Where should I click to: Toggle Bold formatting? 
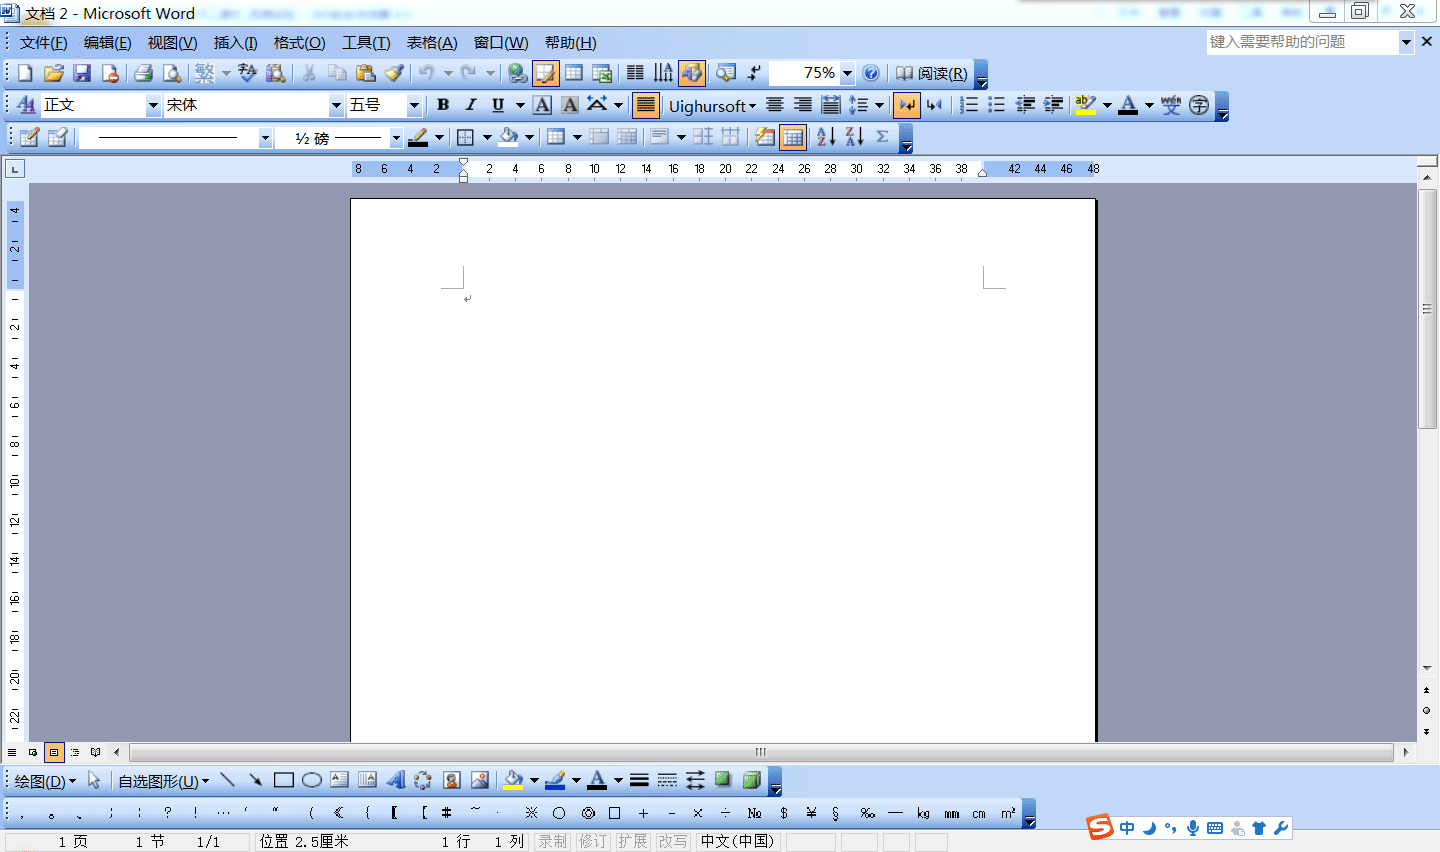click(442, 105)
